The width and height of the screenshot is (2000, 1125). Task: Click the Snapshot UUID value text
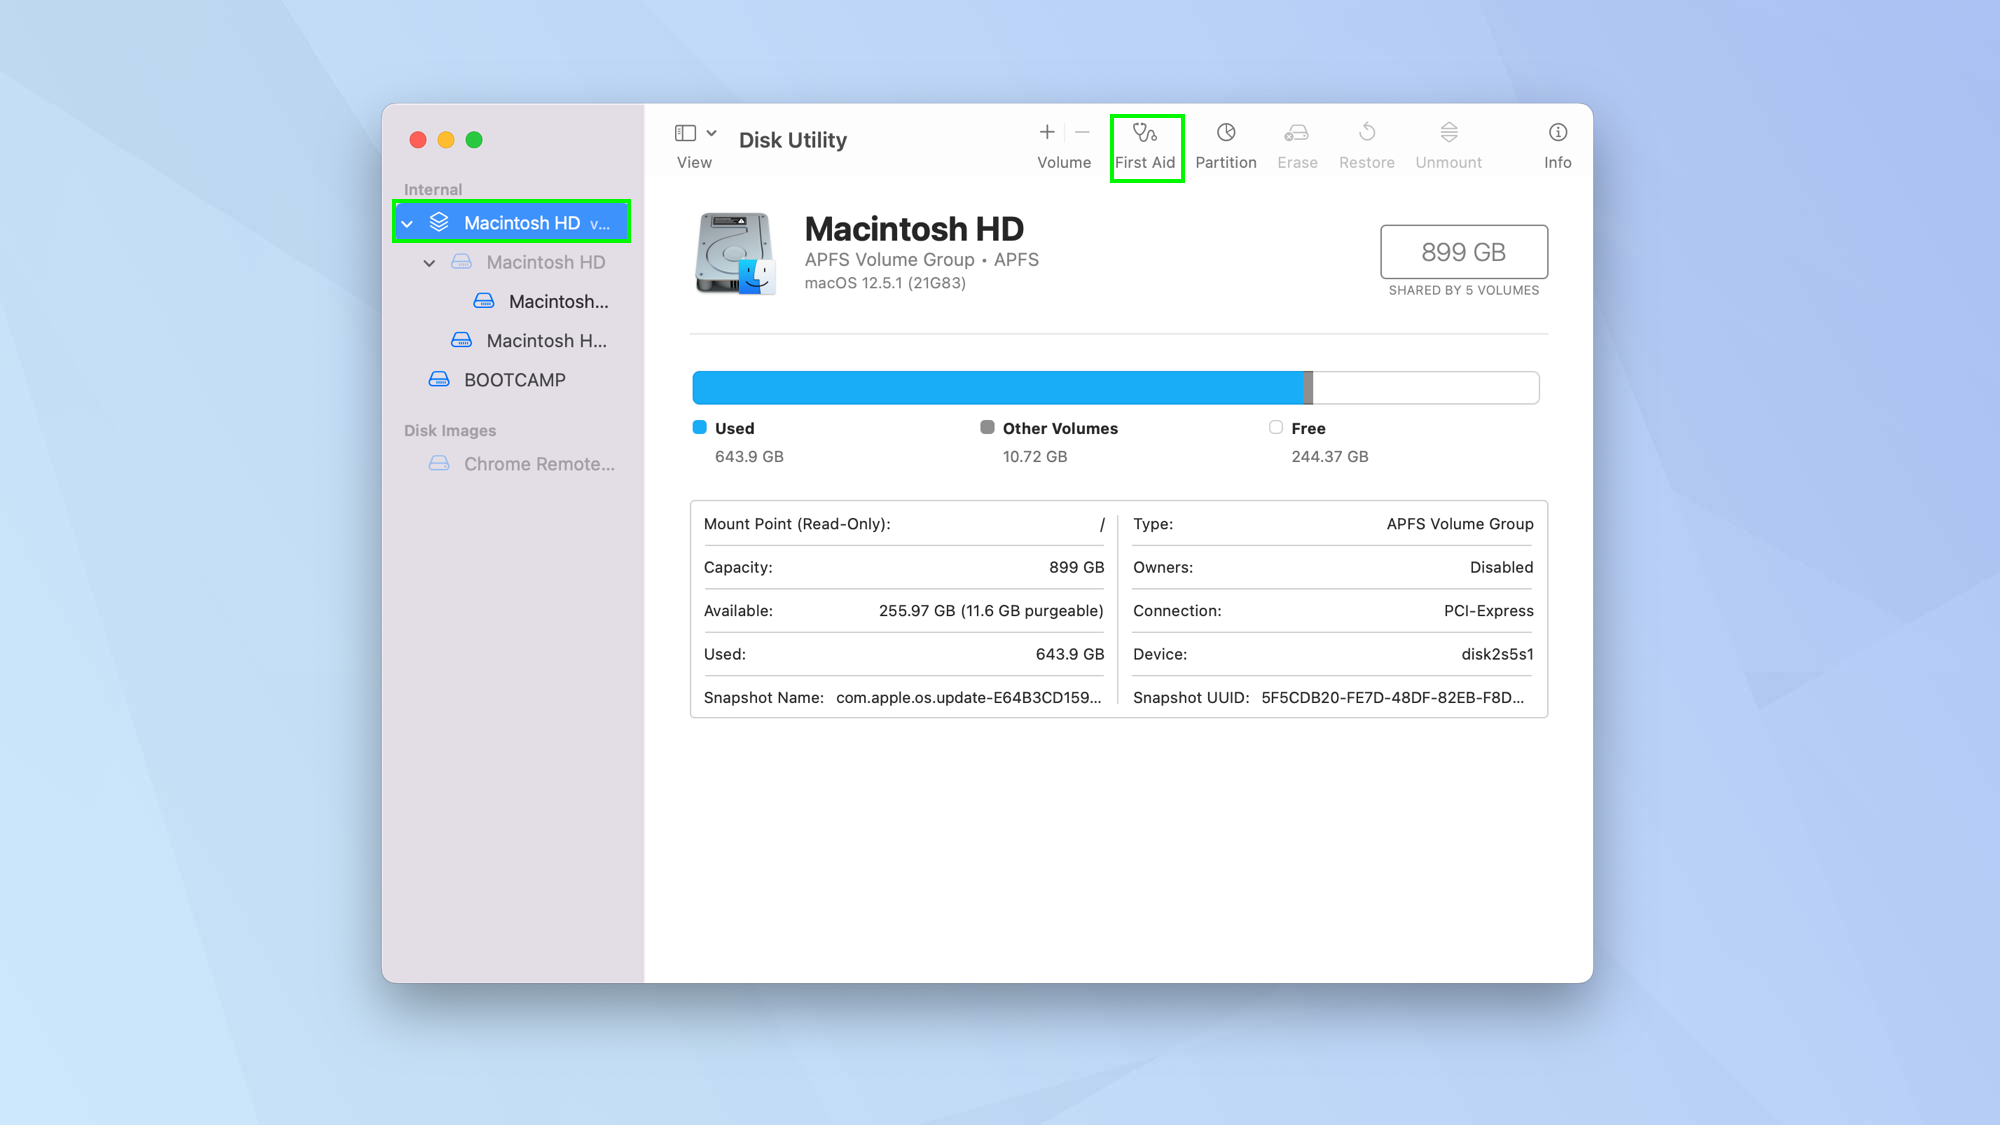(x=1392, y=697)
